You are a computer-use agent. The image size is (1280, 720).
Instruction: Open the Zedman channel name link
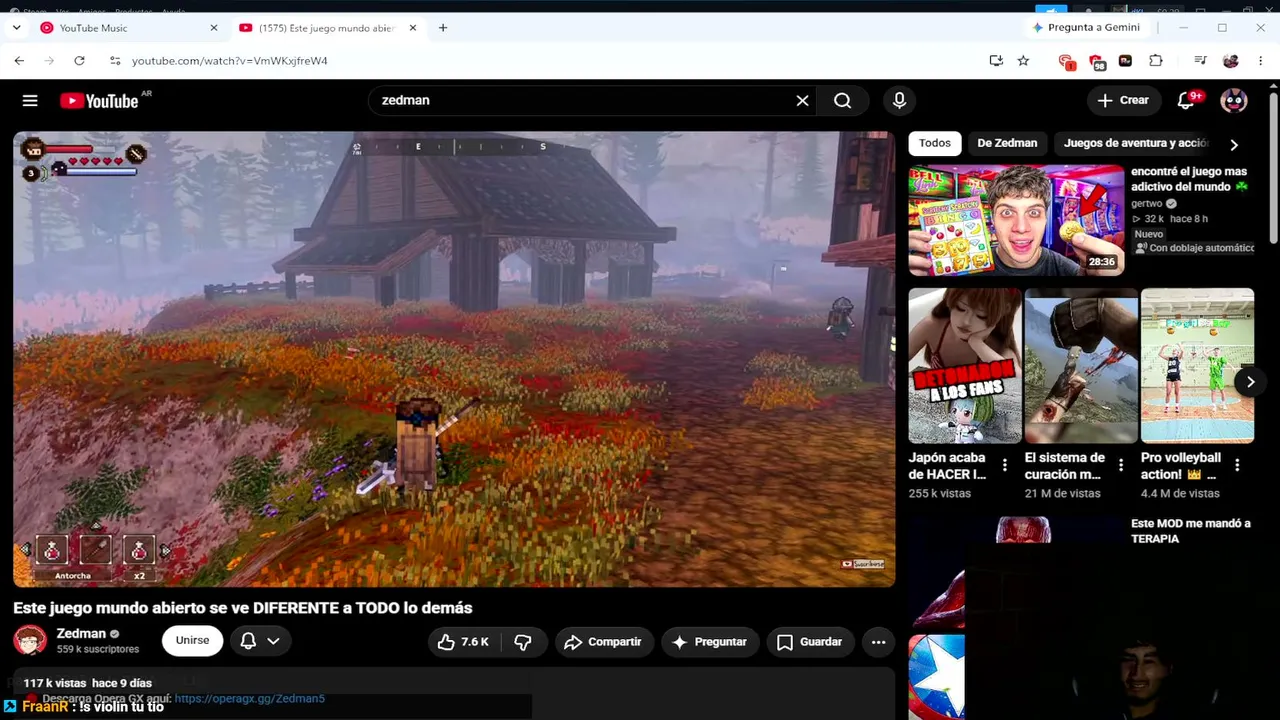click(x=81, y=633)
